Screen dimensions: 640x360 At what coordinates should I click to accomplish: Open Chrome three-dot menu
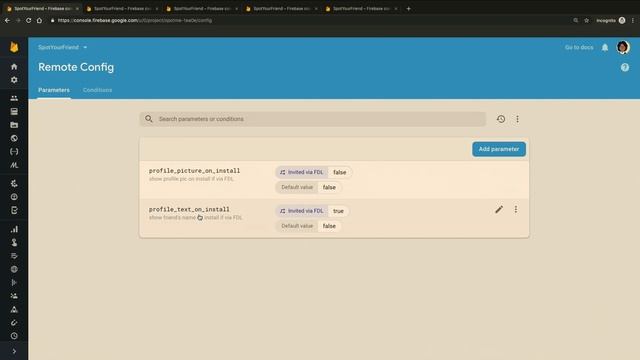[x=633, y=20]
